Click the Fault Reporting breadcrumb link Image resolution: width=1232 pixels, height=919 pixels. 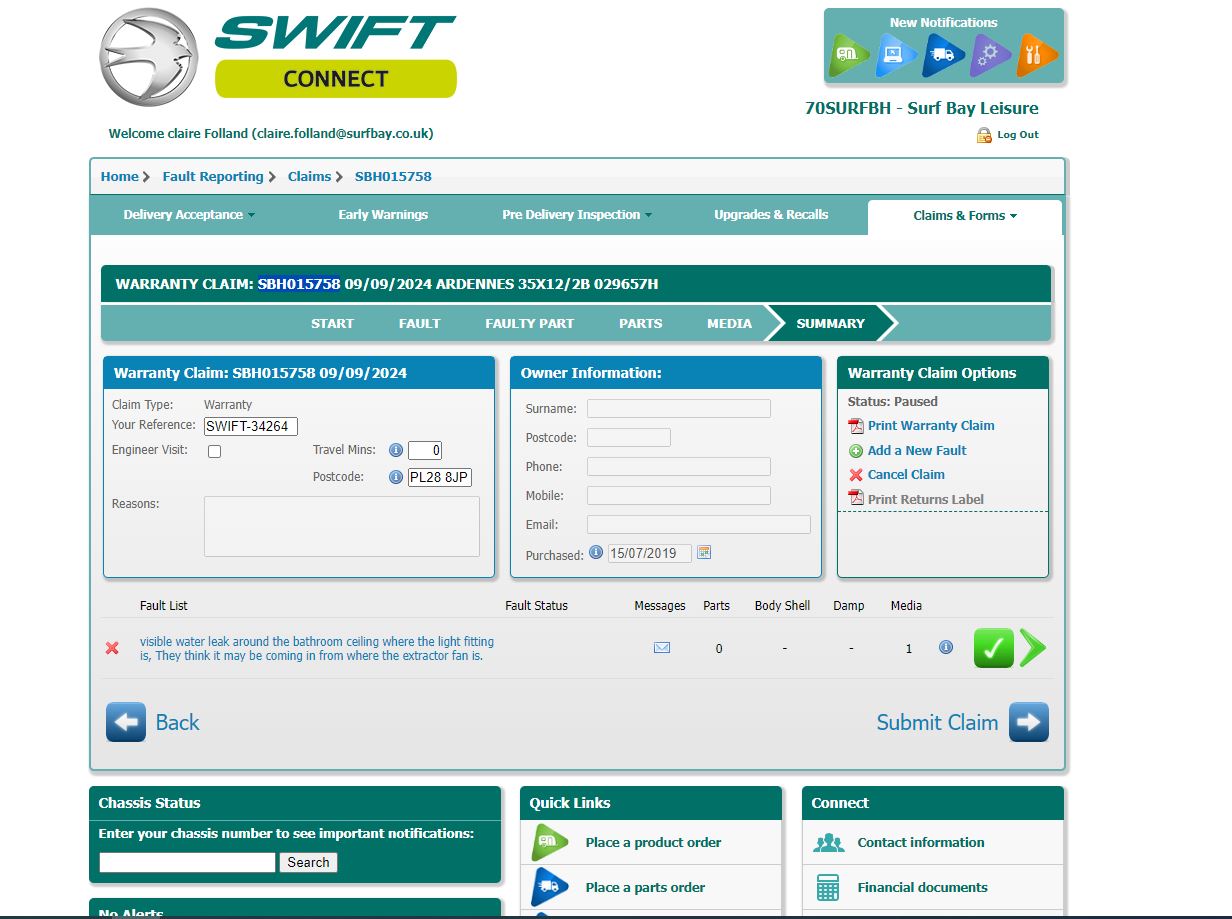pyautogui.click(x=213, y=177)
